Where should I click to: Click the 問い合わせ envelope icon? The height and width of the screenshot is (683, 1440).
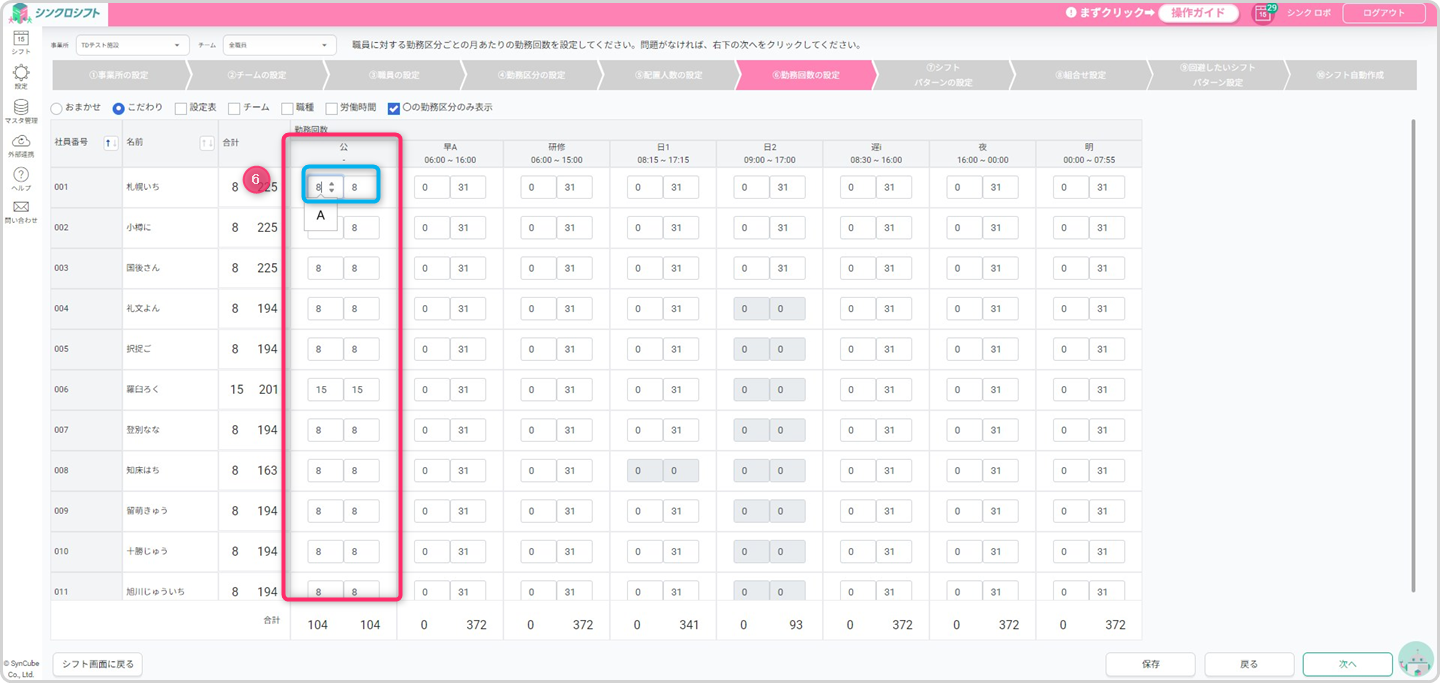21,208
